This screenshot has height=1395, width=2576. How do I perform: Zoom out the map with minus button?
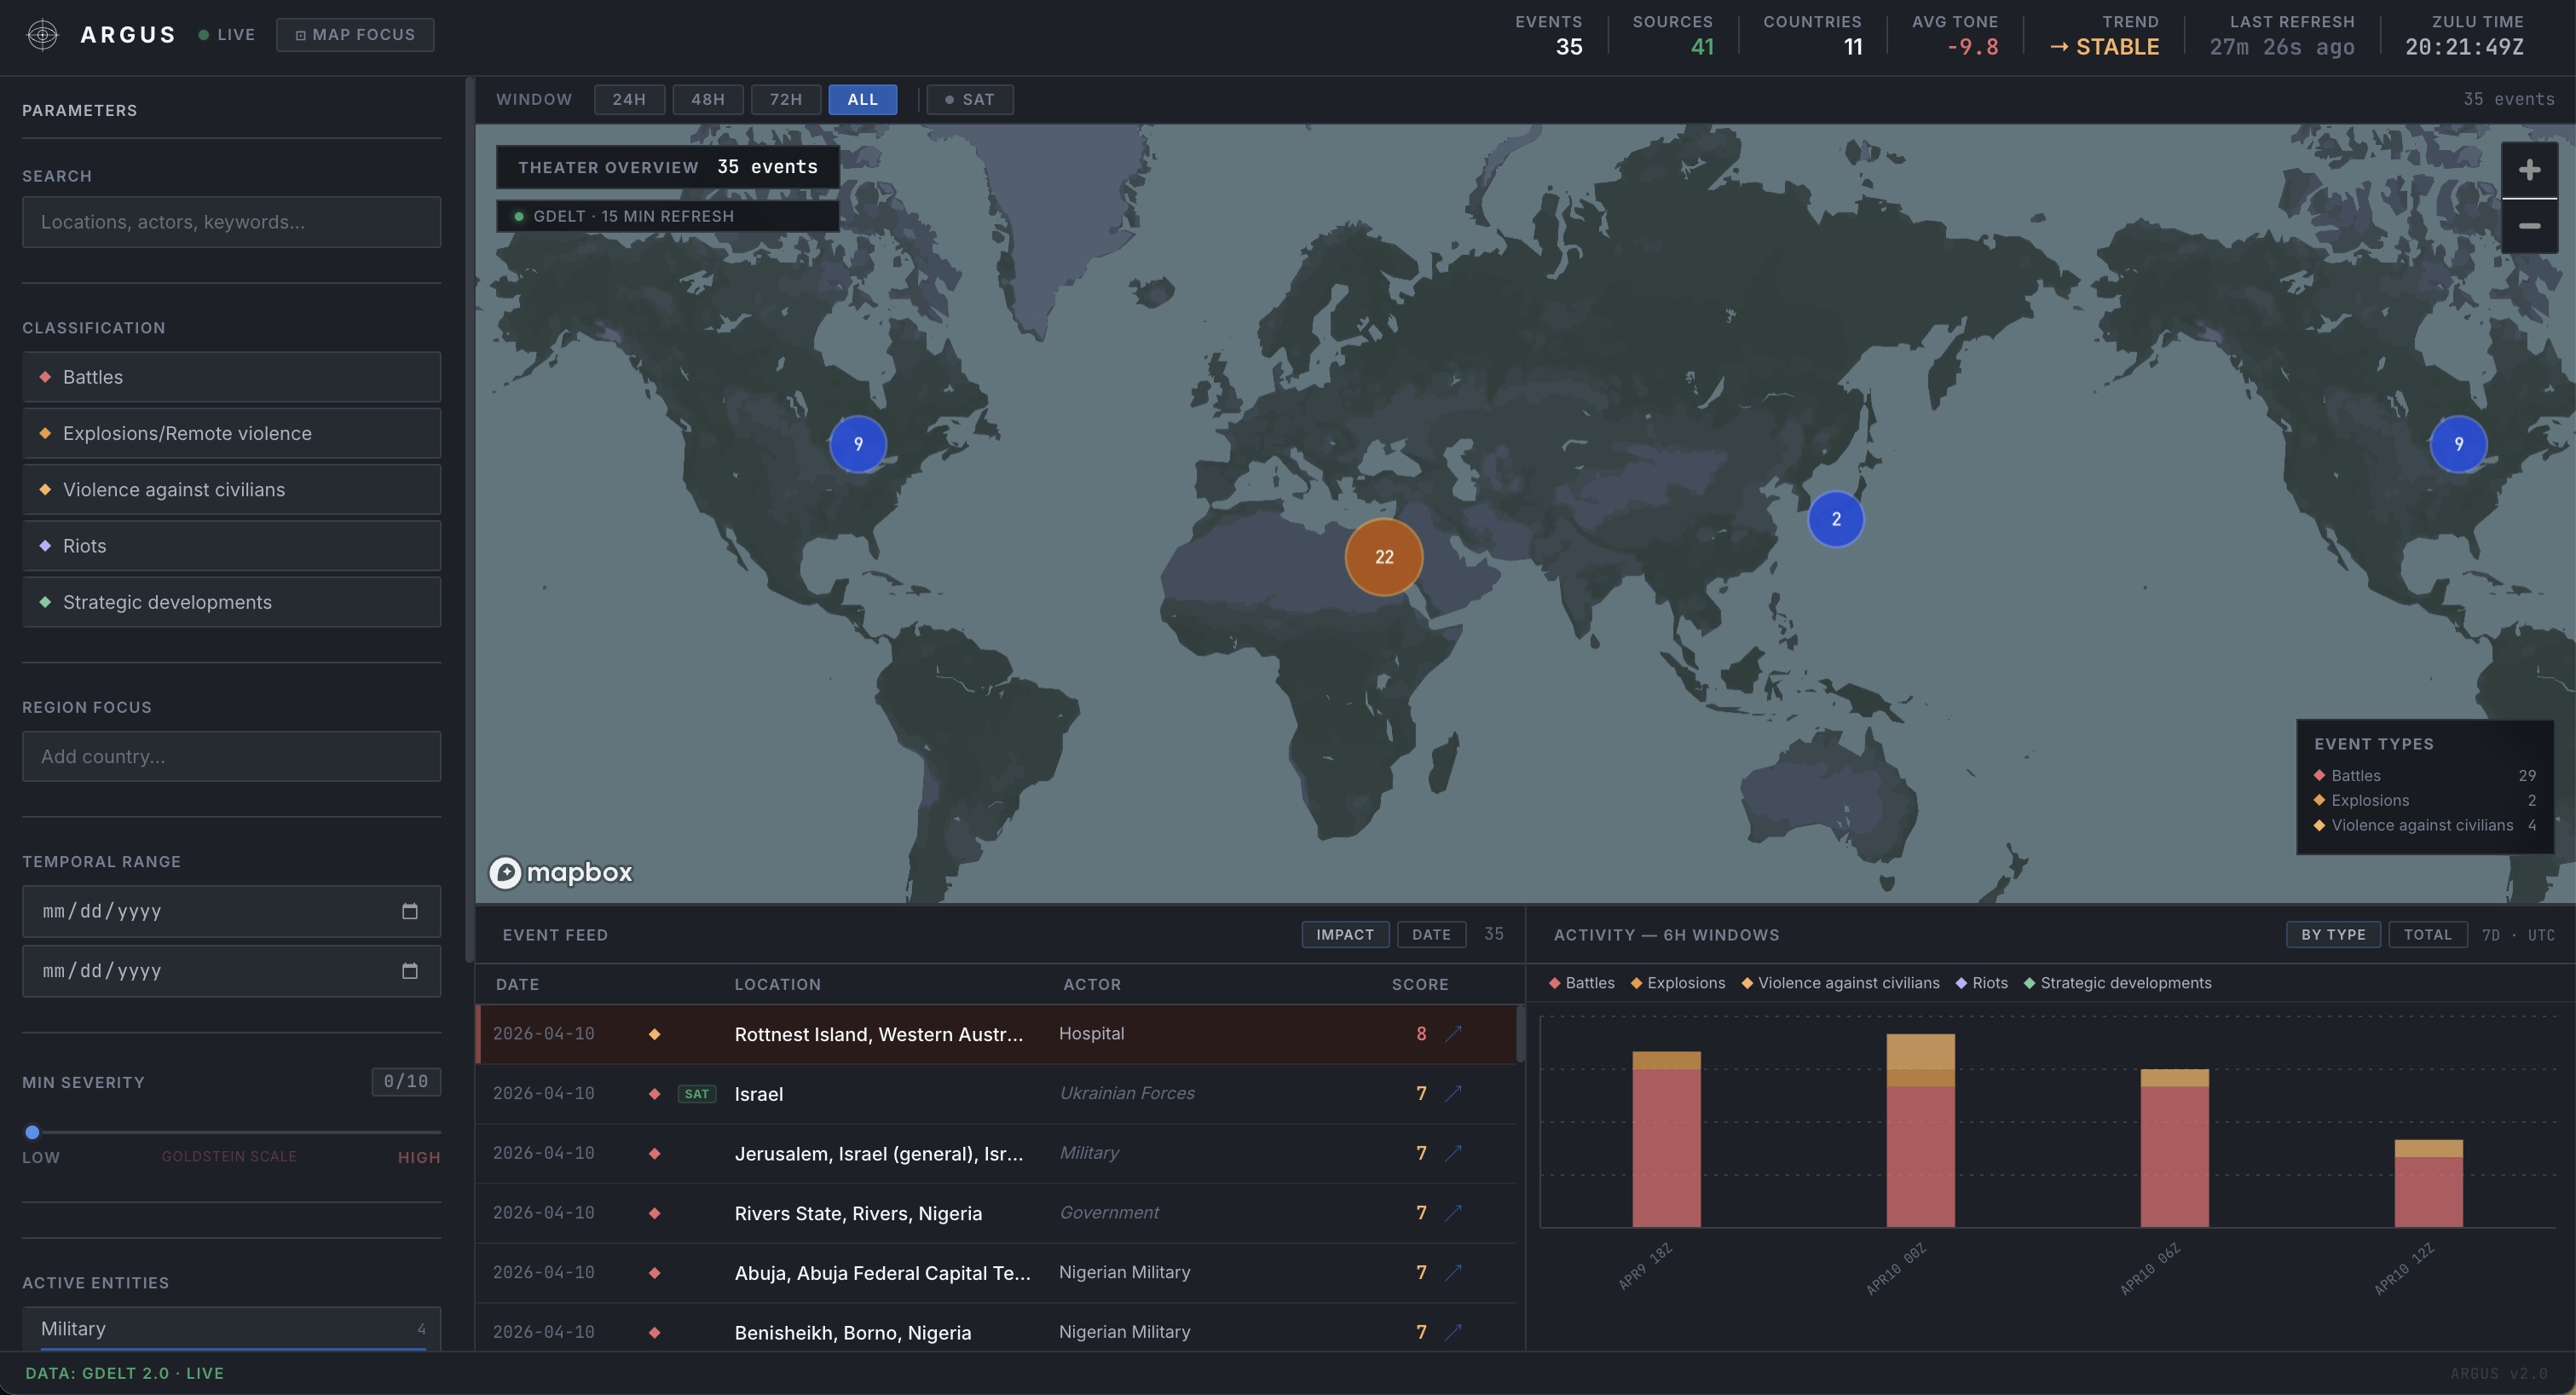click(2529, 226)
